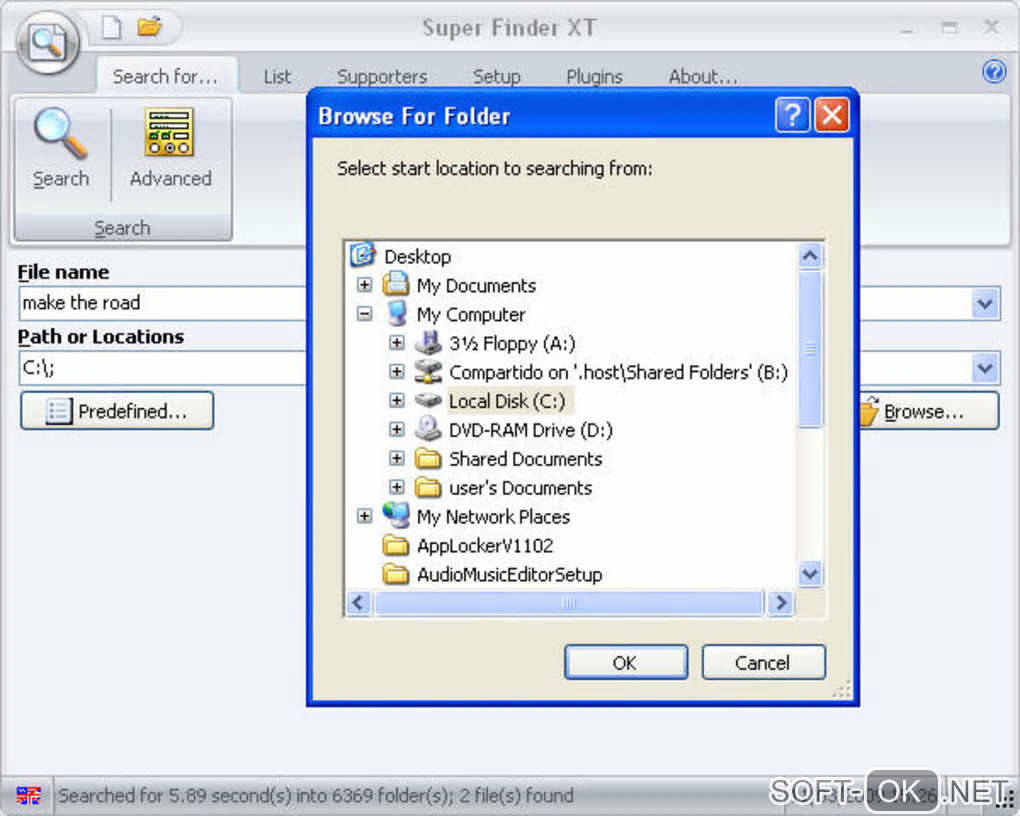1020x816 pixels.
Task: Open the Advanced search settings icon
Action: coord(169,133)
